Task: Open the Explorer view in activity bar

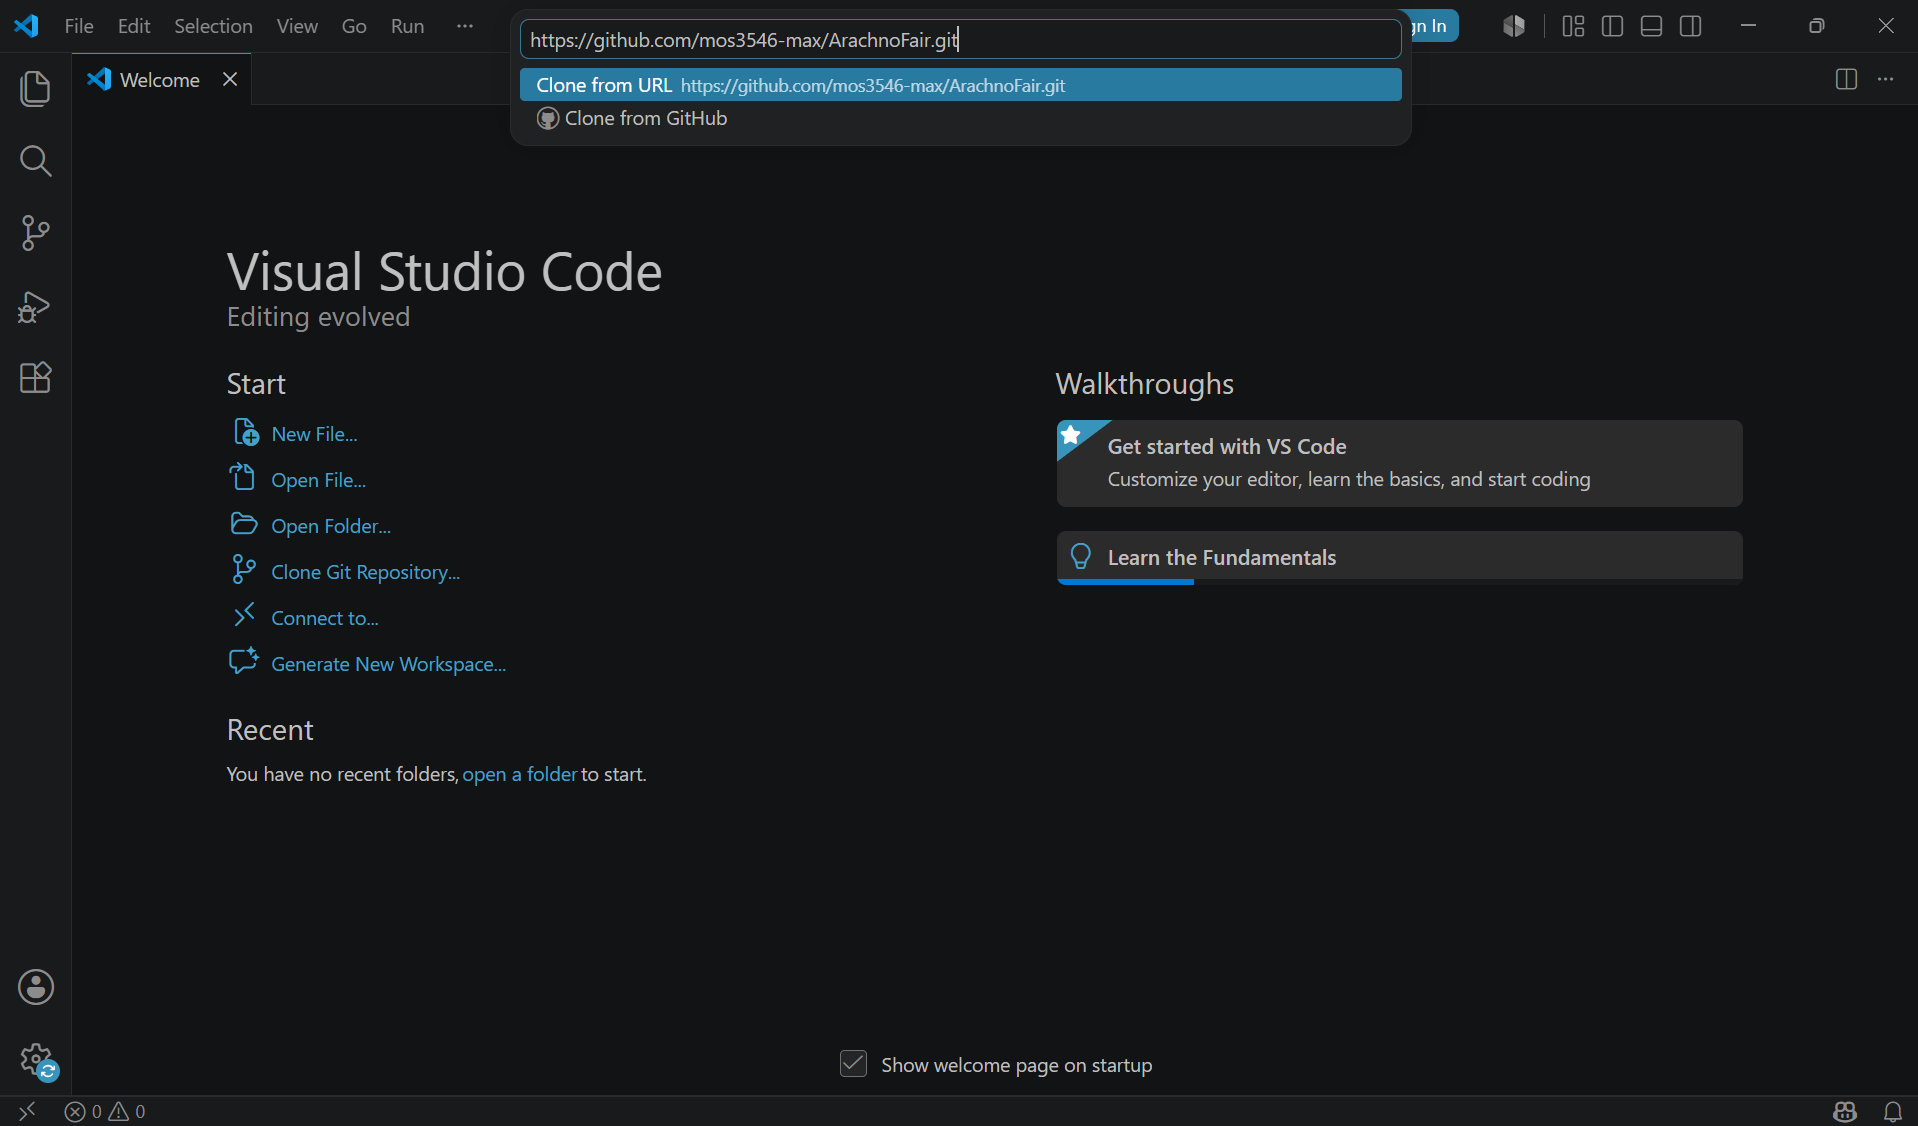Action: pyautogui.click(x=36, y=88)
